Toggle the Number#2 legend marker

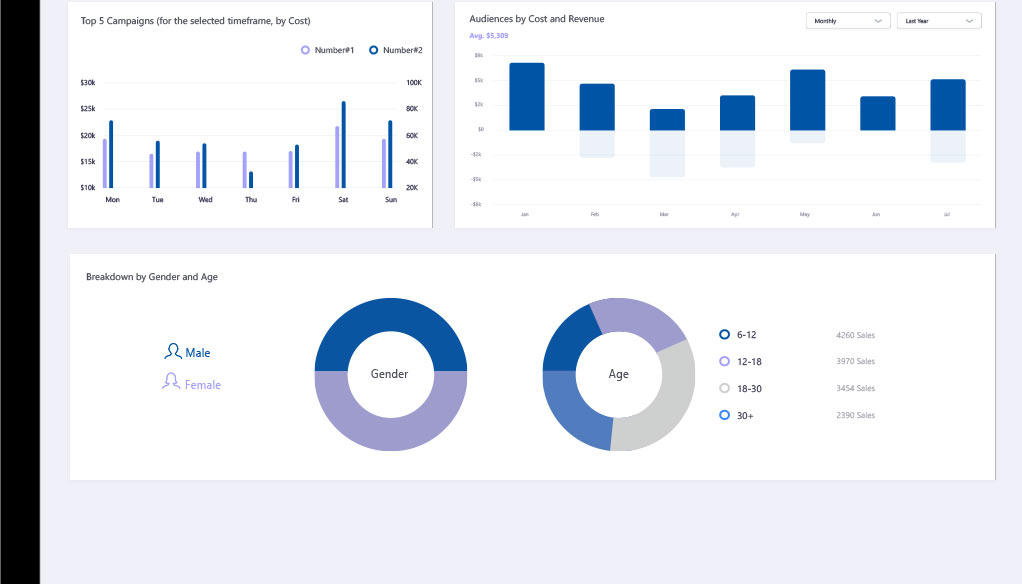pos(373,50)
